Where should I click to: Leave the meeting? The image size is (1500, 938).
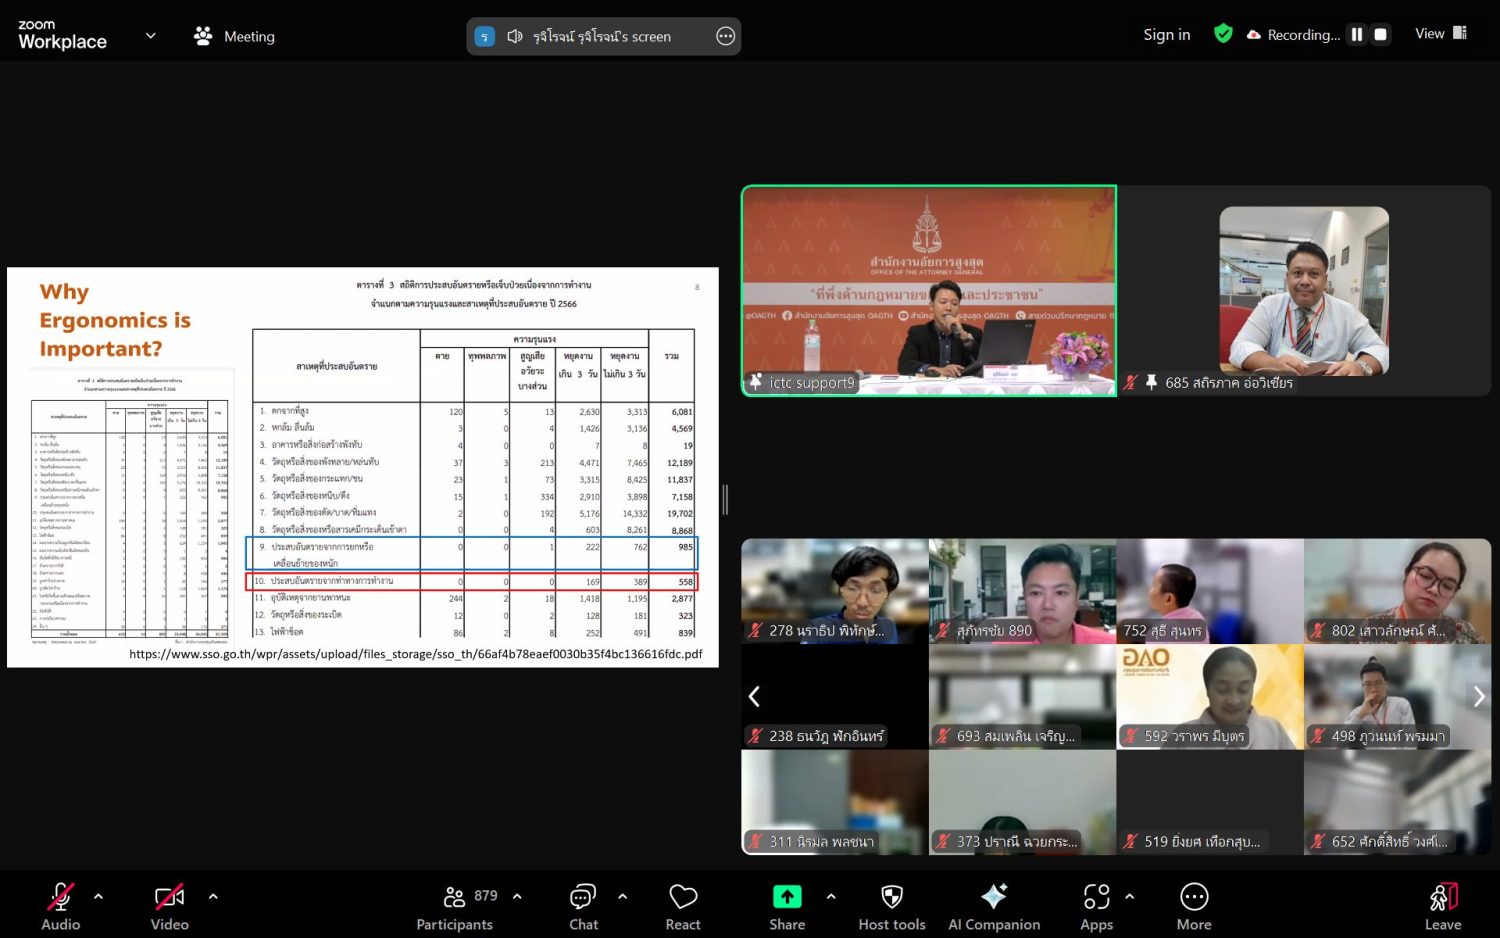click(1443, 906)
